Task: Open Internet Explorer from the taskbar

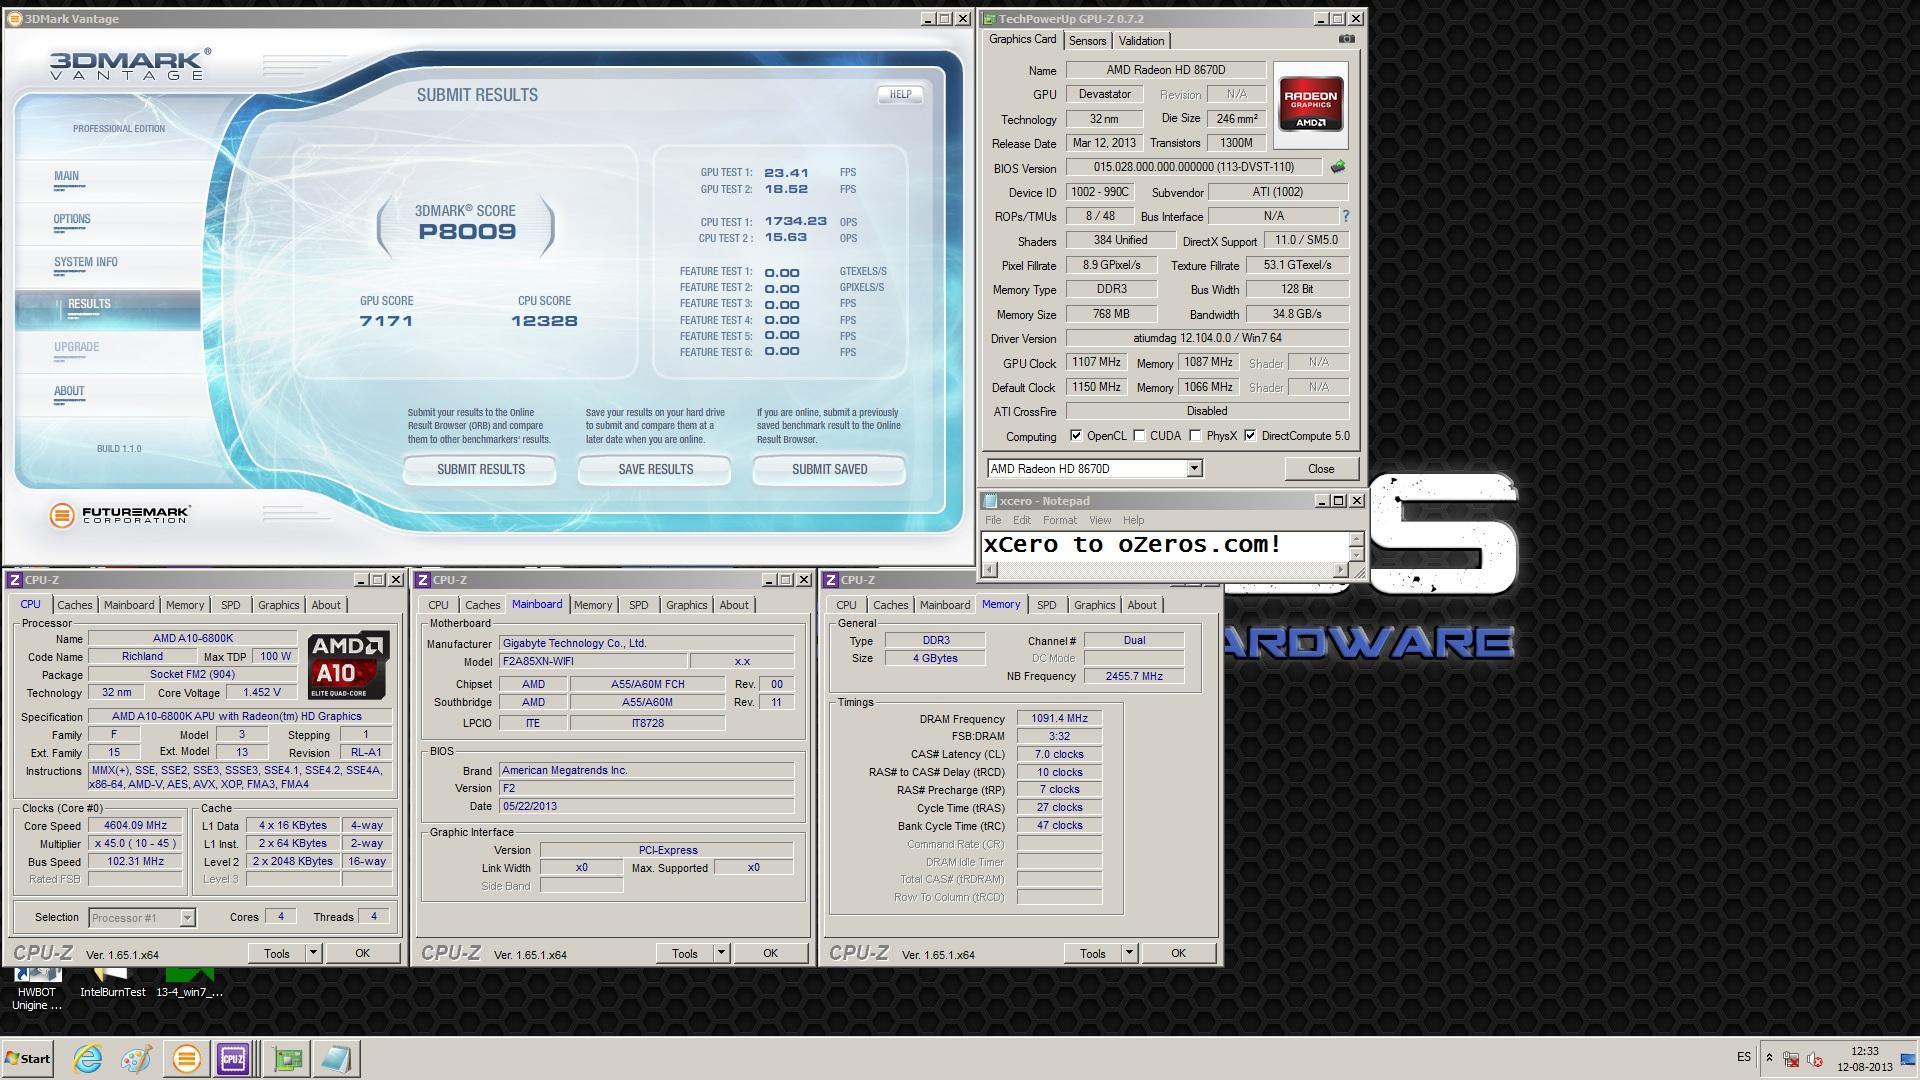Action: click(x=88, y=1058)
